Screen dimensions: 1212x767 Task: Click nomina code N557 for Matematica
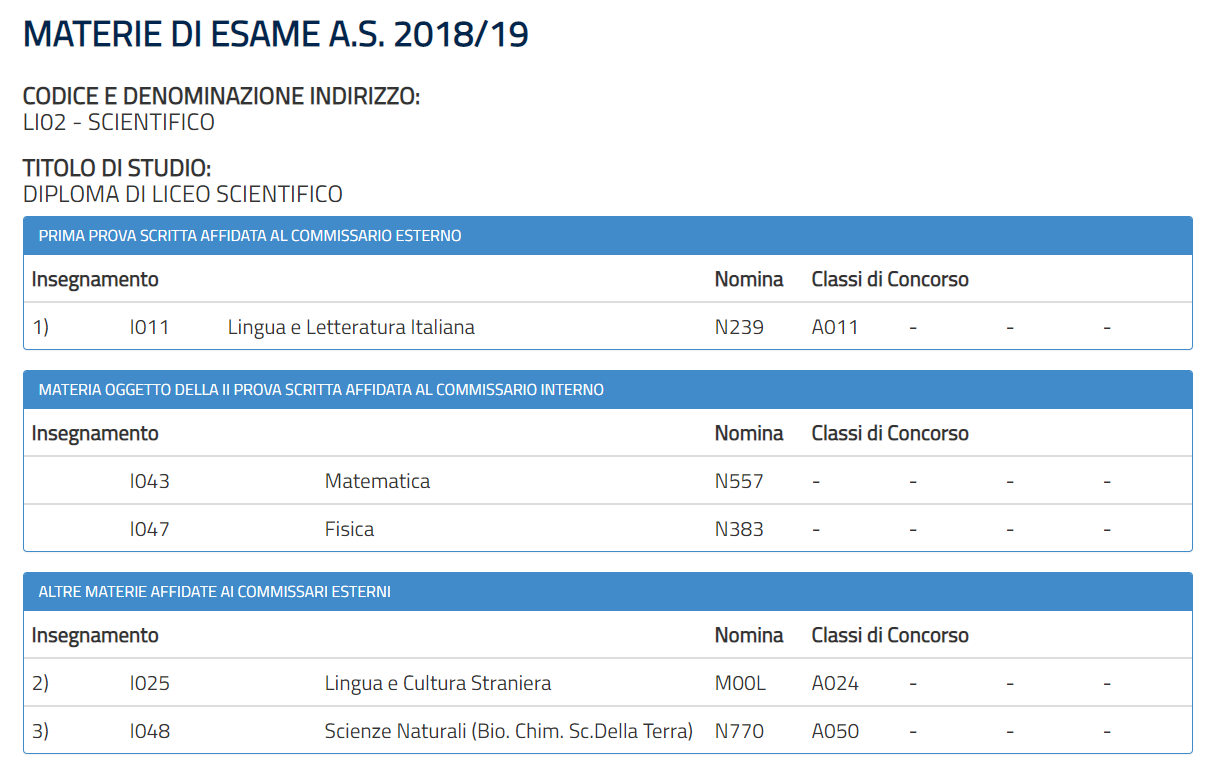pos(739,481)
